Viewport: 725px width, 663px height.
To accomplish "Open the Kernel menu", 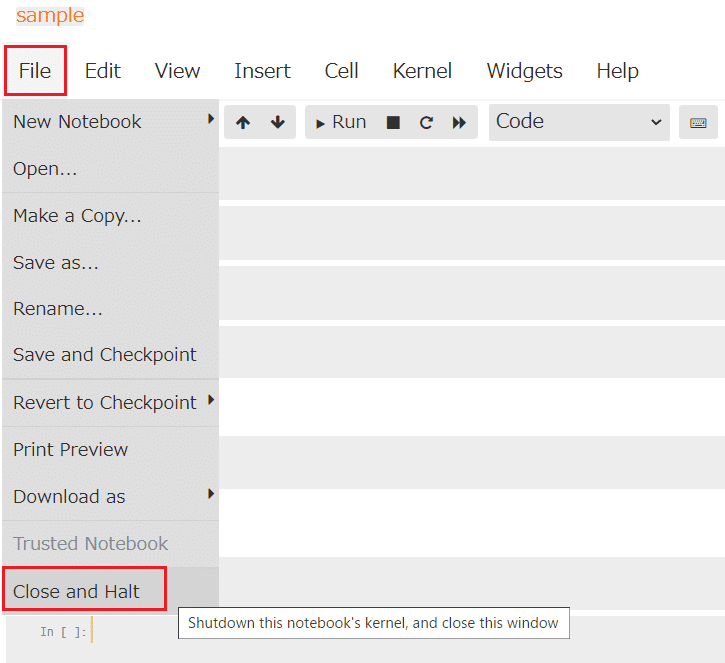I will coord(422,71).
